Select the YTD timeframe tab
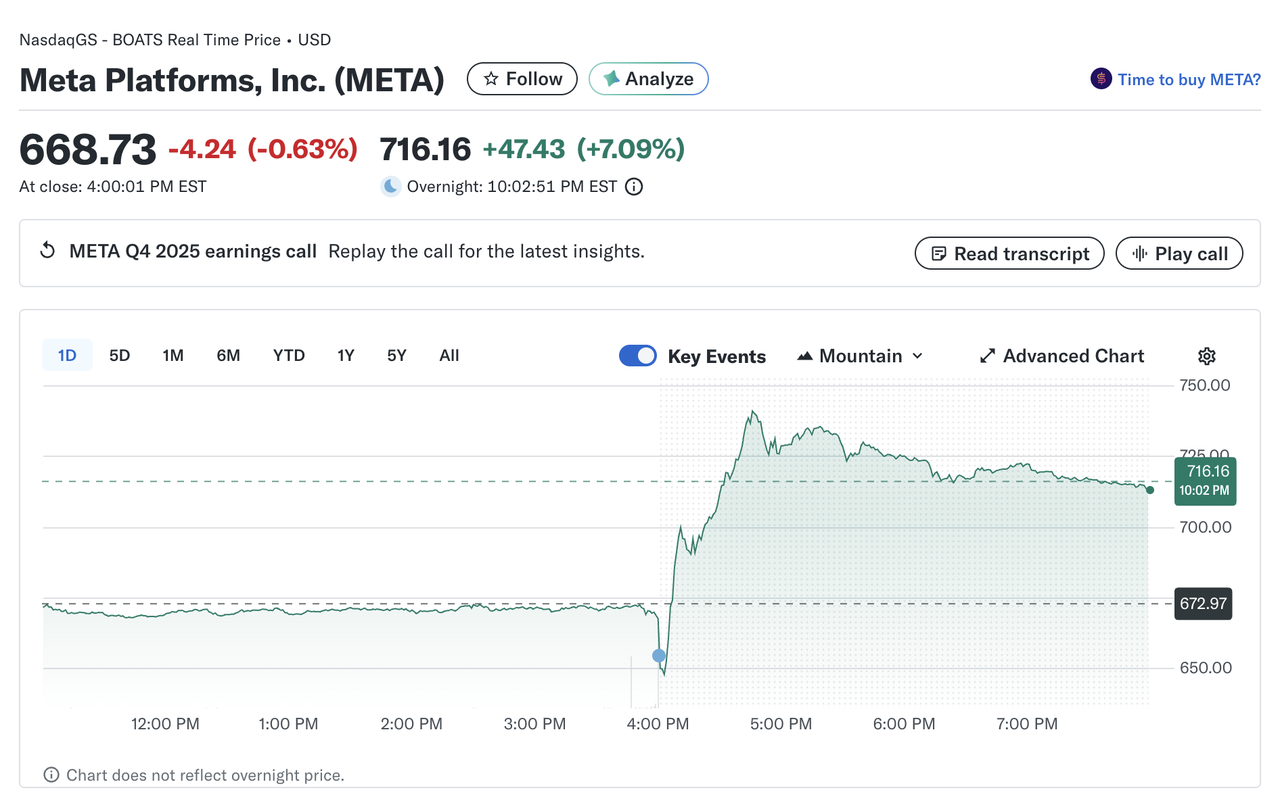1280x803 pixels. click(x=288, y=355)
